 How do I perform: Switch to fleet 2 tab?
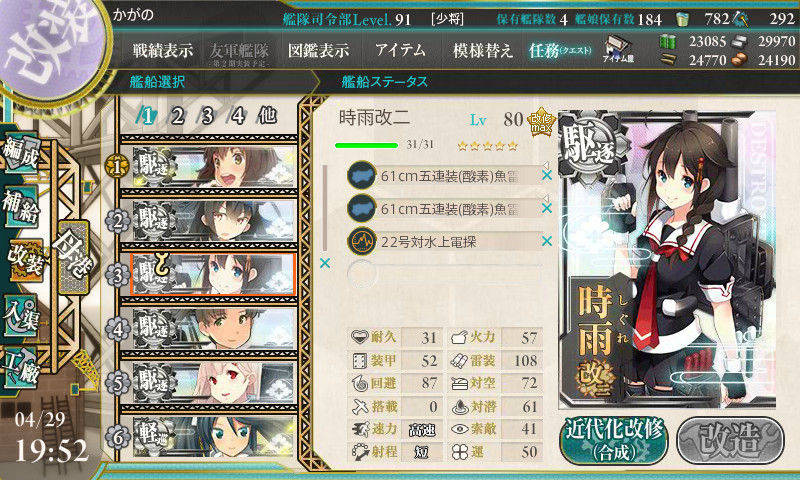click(177, 116)
